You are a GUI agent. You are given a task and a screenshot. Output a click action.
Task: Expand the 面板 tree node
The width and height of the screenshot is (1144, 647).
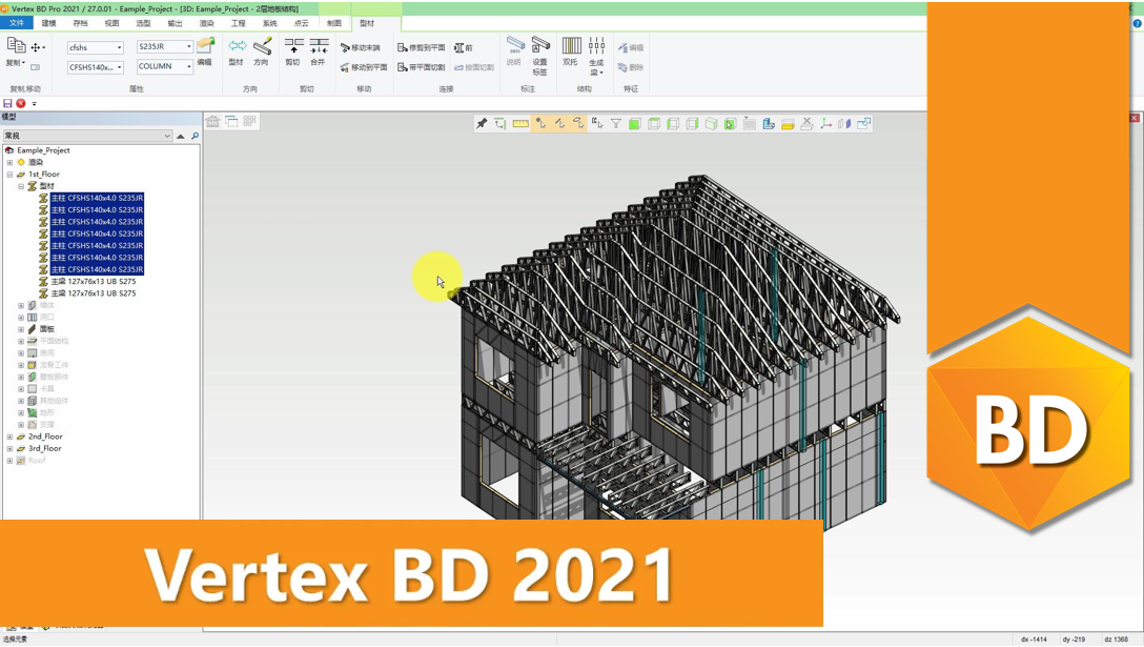point(21,330)
